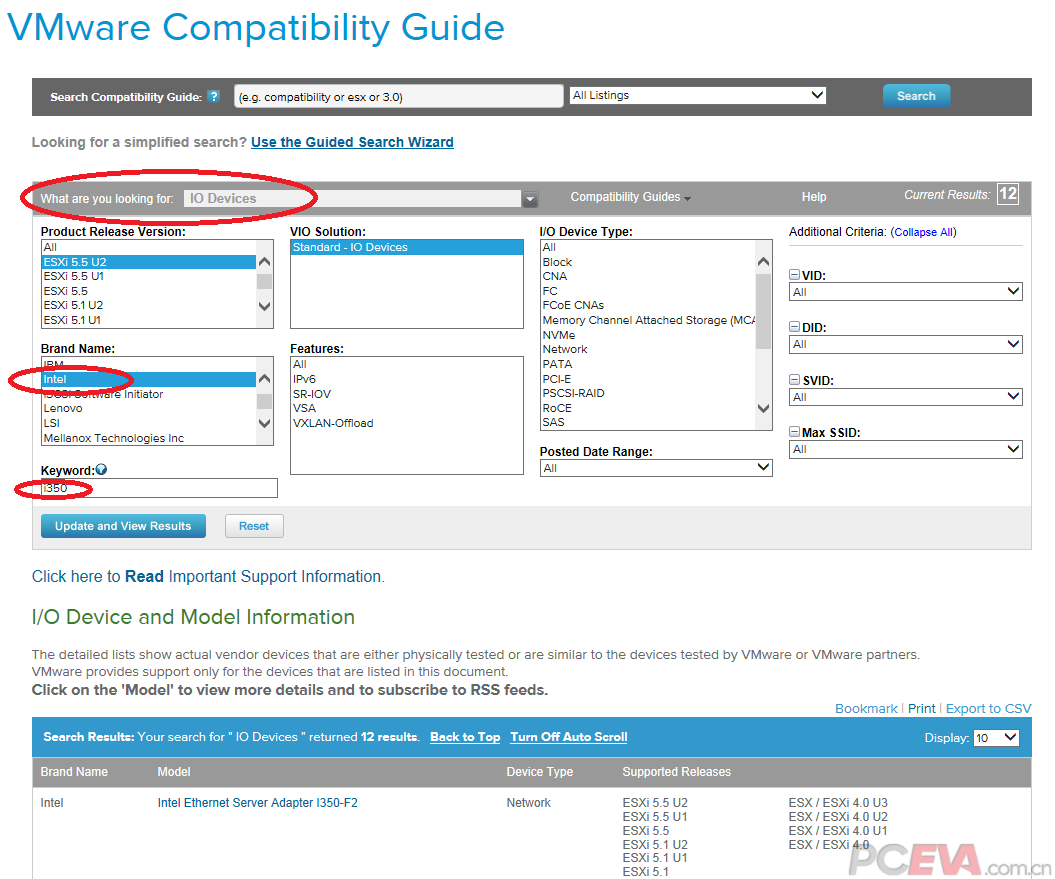Screen dimensions: 1055x879
Task: Select VSA in Features list
Action: [406, 408]
